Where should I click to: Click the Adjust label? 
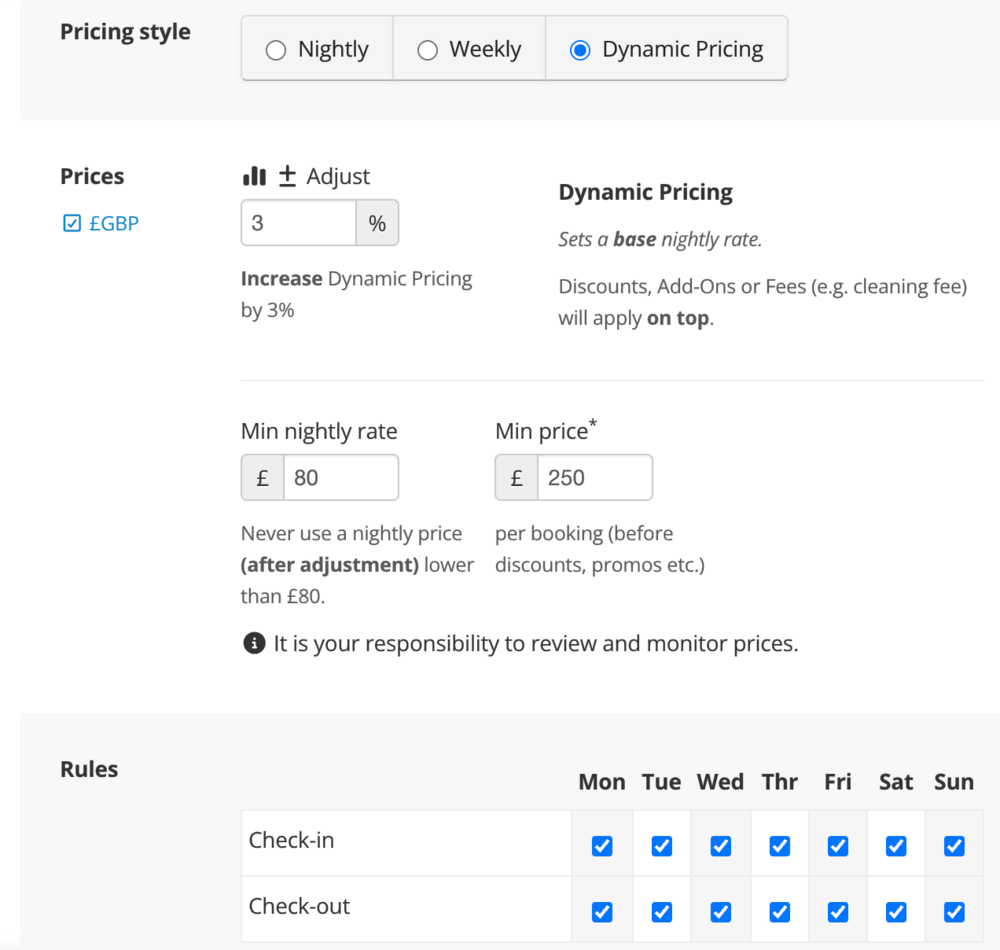pos(338,175)
